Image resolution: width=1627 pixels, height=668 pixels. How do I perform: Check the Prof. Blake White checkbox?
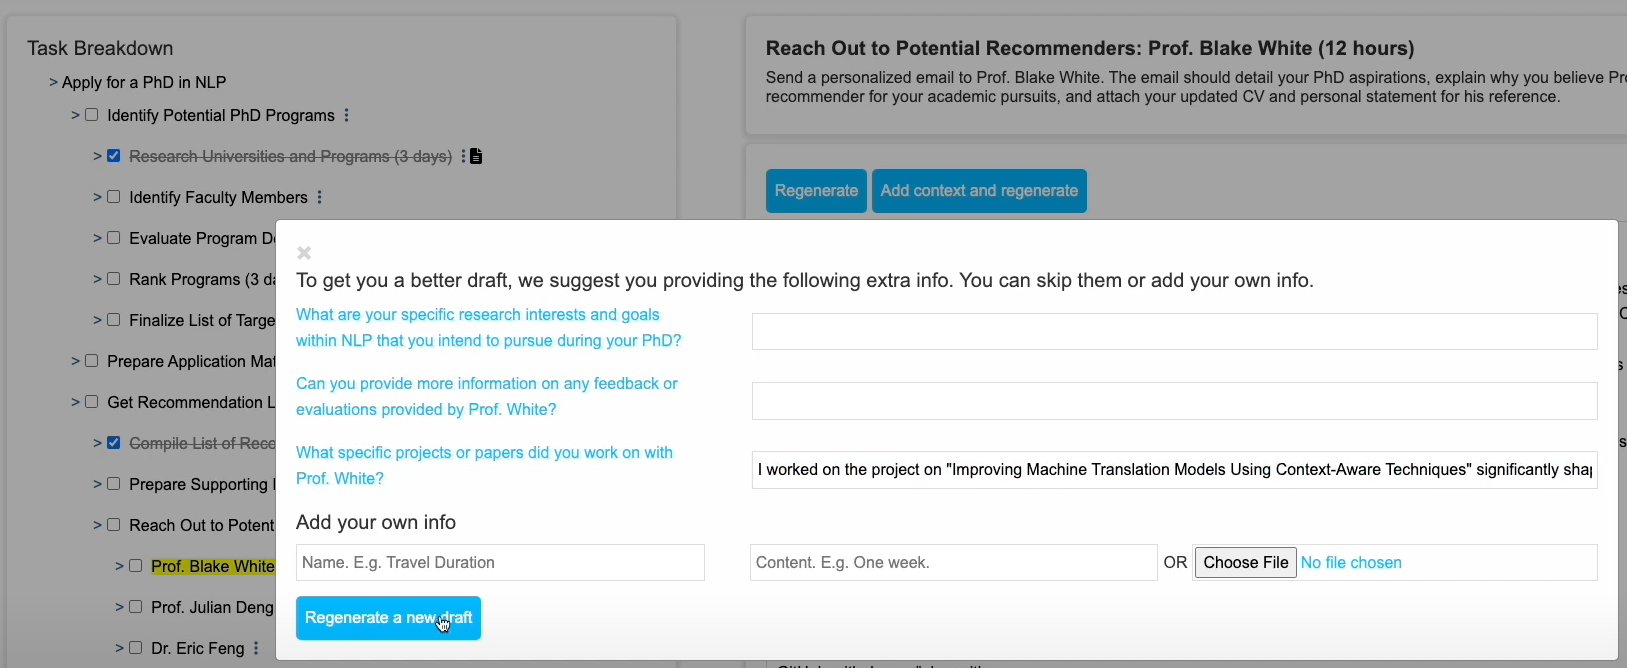coord(136,566)
